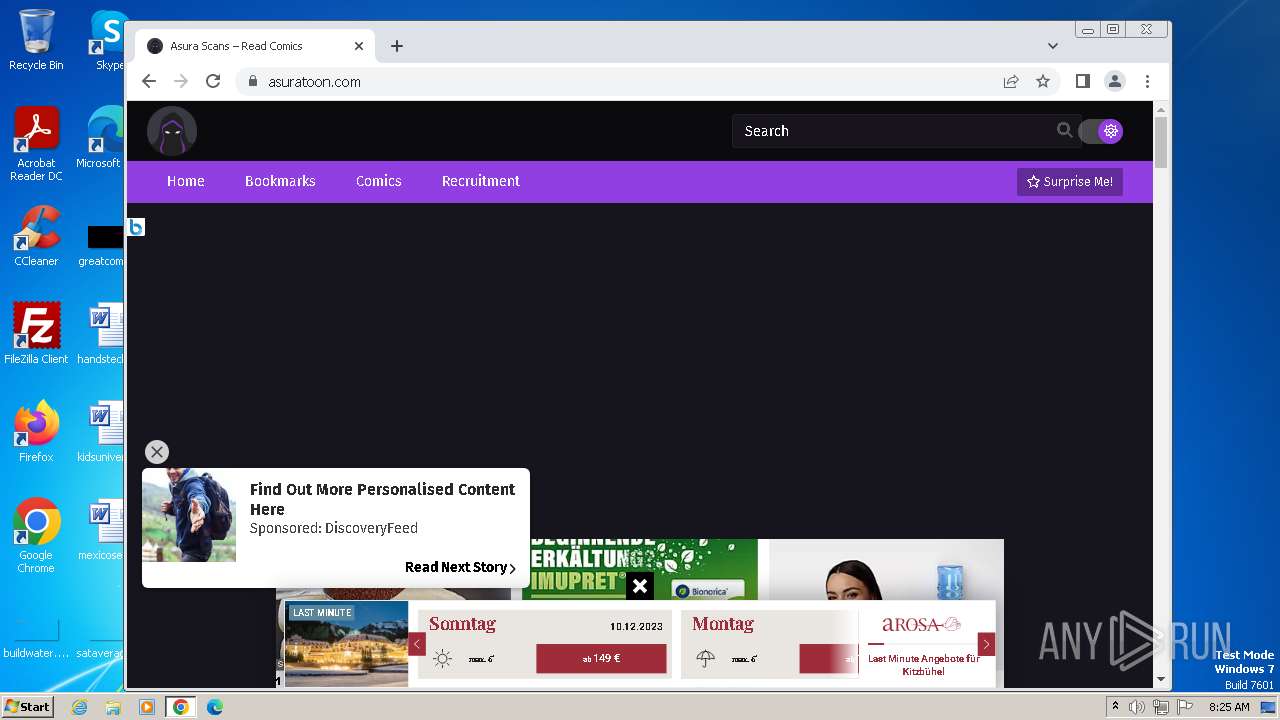Click the small blue b ad badge
Image resolution: width=1280 pixels, height=720 pixels.
click(136, 227)
